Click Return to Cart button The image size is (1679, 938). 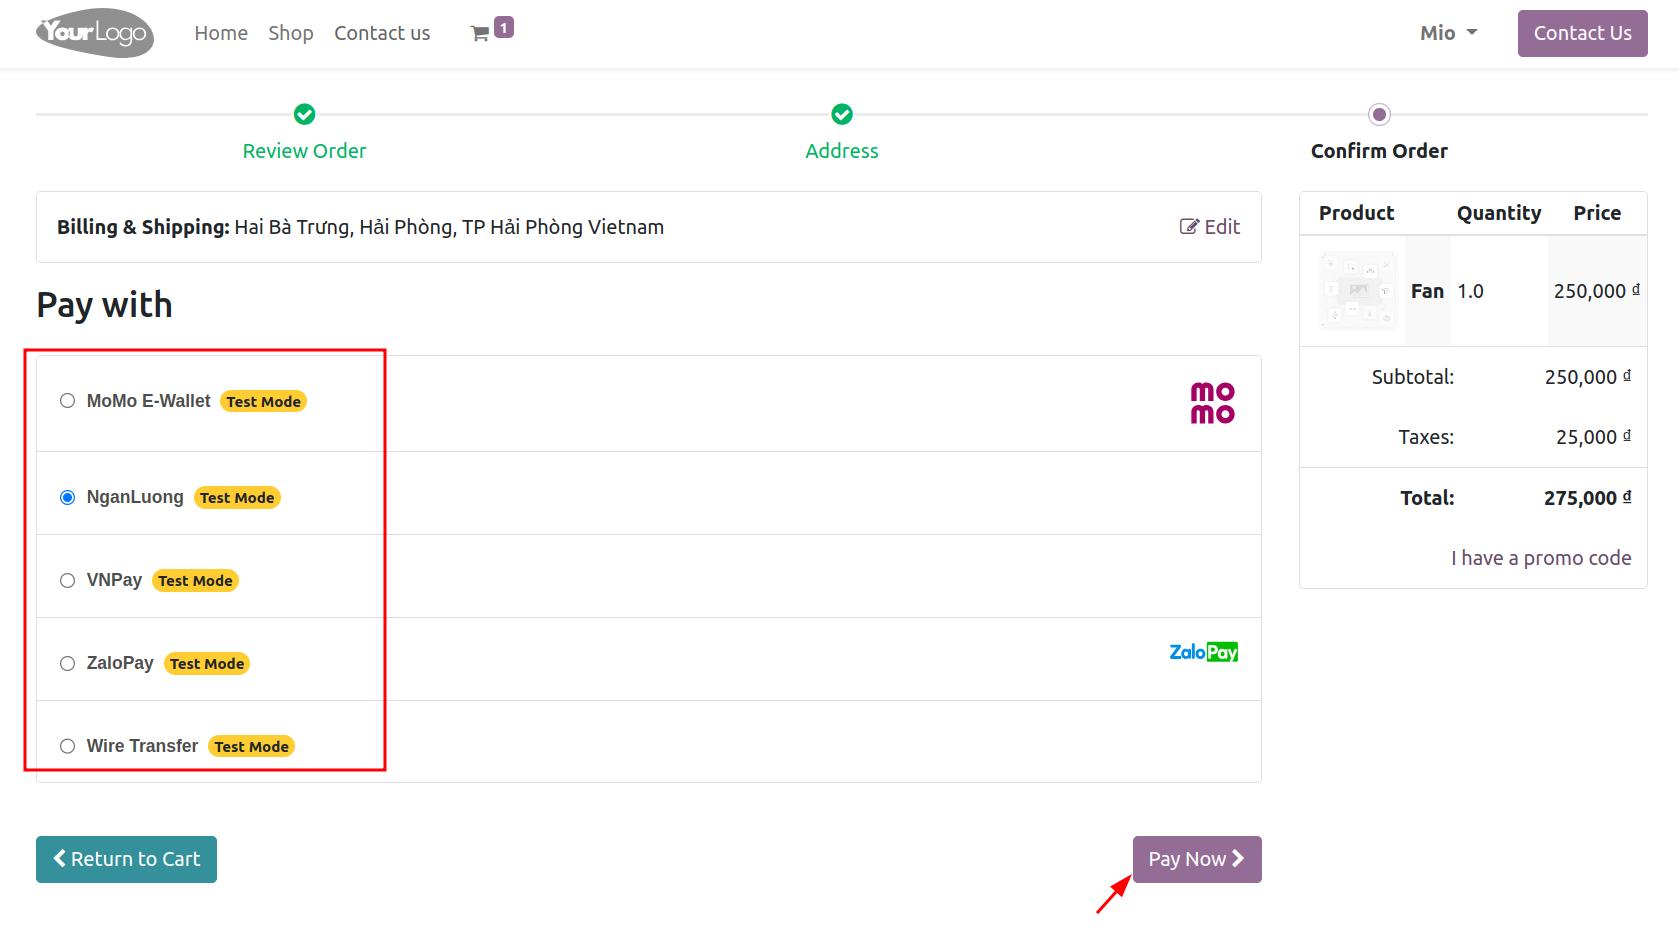pos(126,859)
